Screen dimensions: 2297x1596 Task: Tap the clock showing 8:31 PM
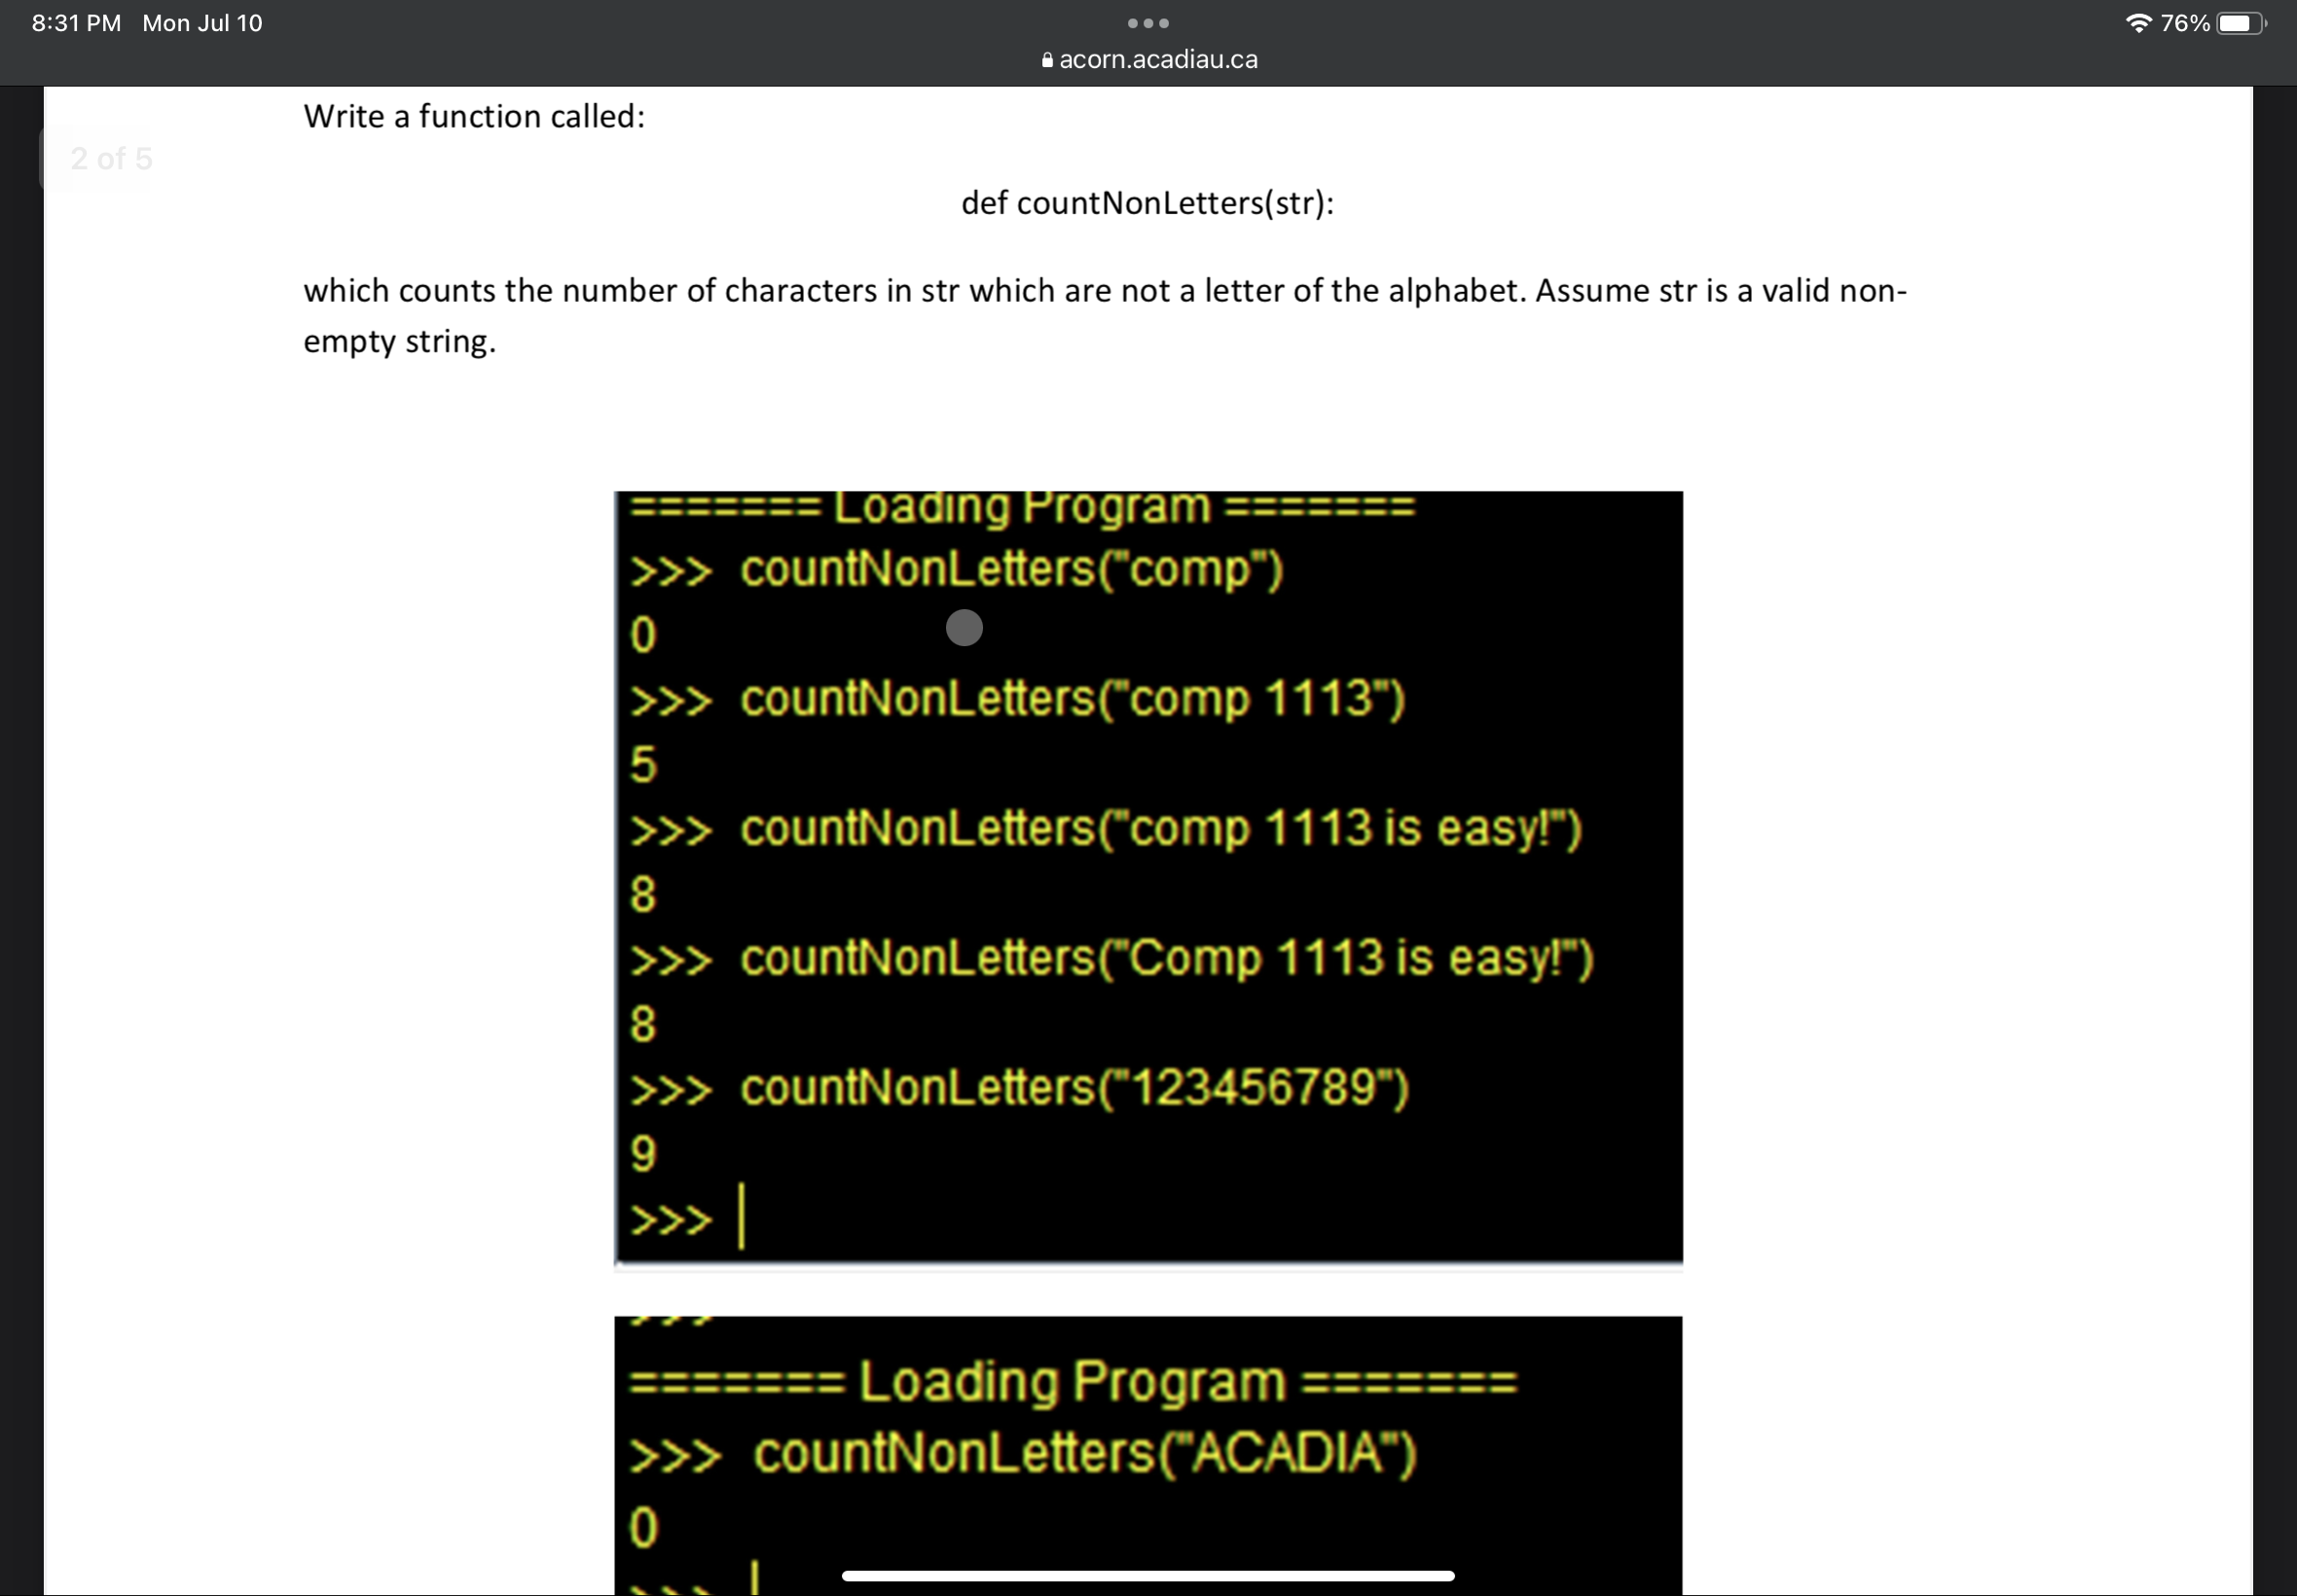[72, 22]
